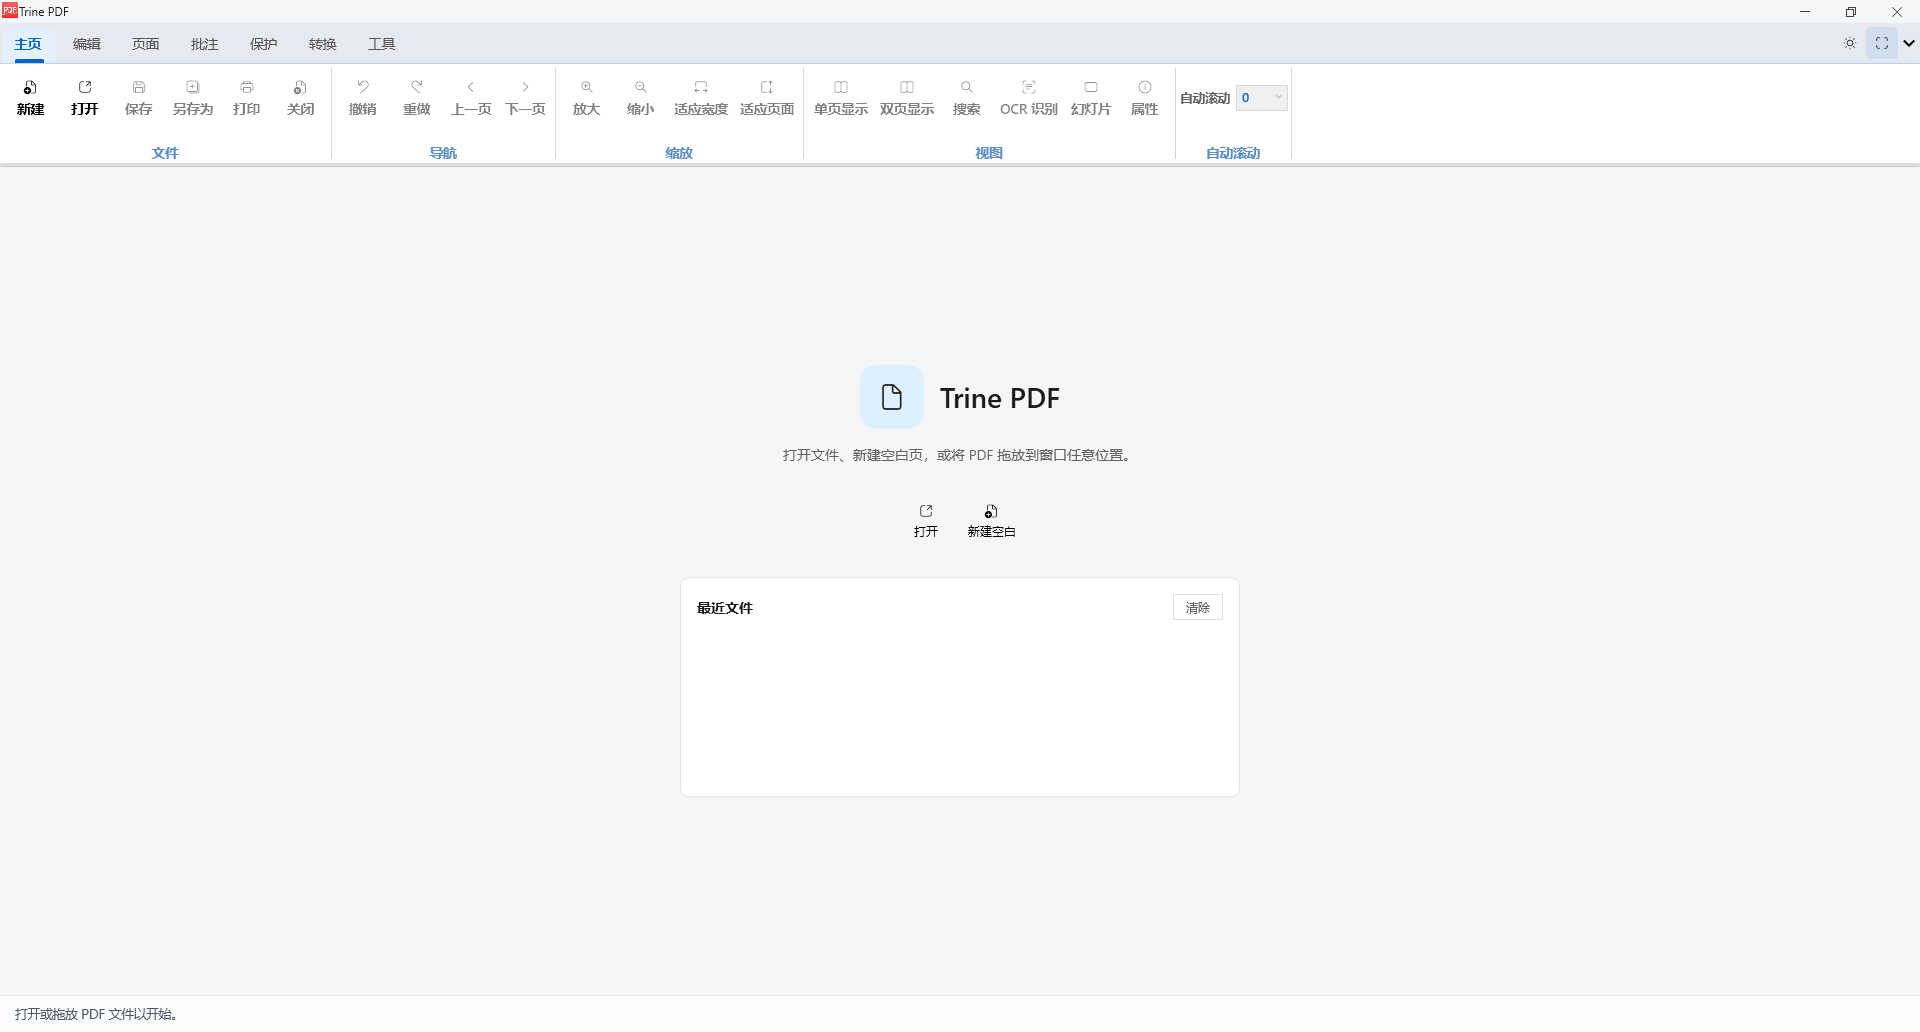Click the 打开 icon in the ribbon toolbar
The width and height of the screenshot is (1920, 1032).
click(x=85, y=98)
